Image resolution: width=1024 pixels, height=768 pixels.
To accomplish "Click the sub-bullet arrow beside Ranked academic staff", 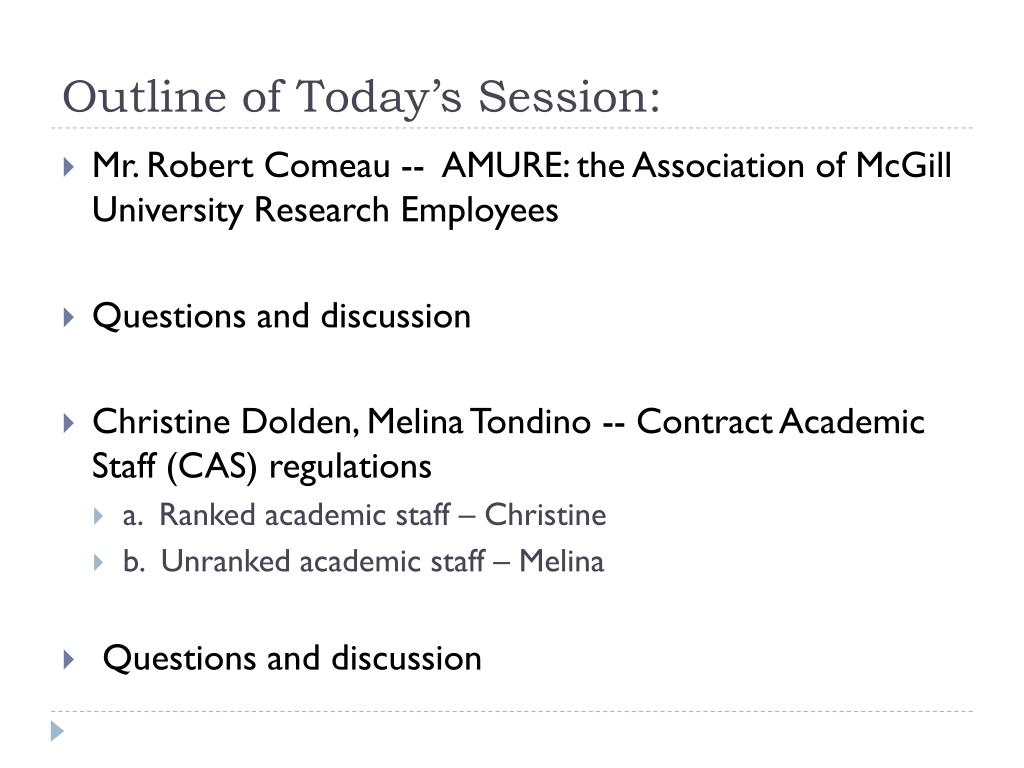I will coord(98,517).
